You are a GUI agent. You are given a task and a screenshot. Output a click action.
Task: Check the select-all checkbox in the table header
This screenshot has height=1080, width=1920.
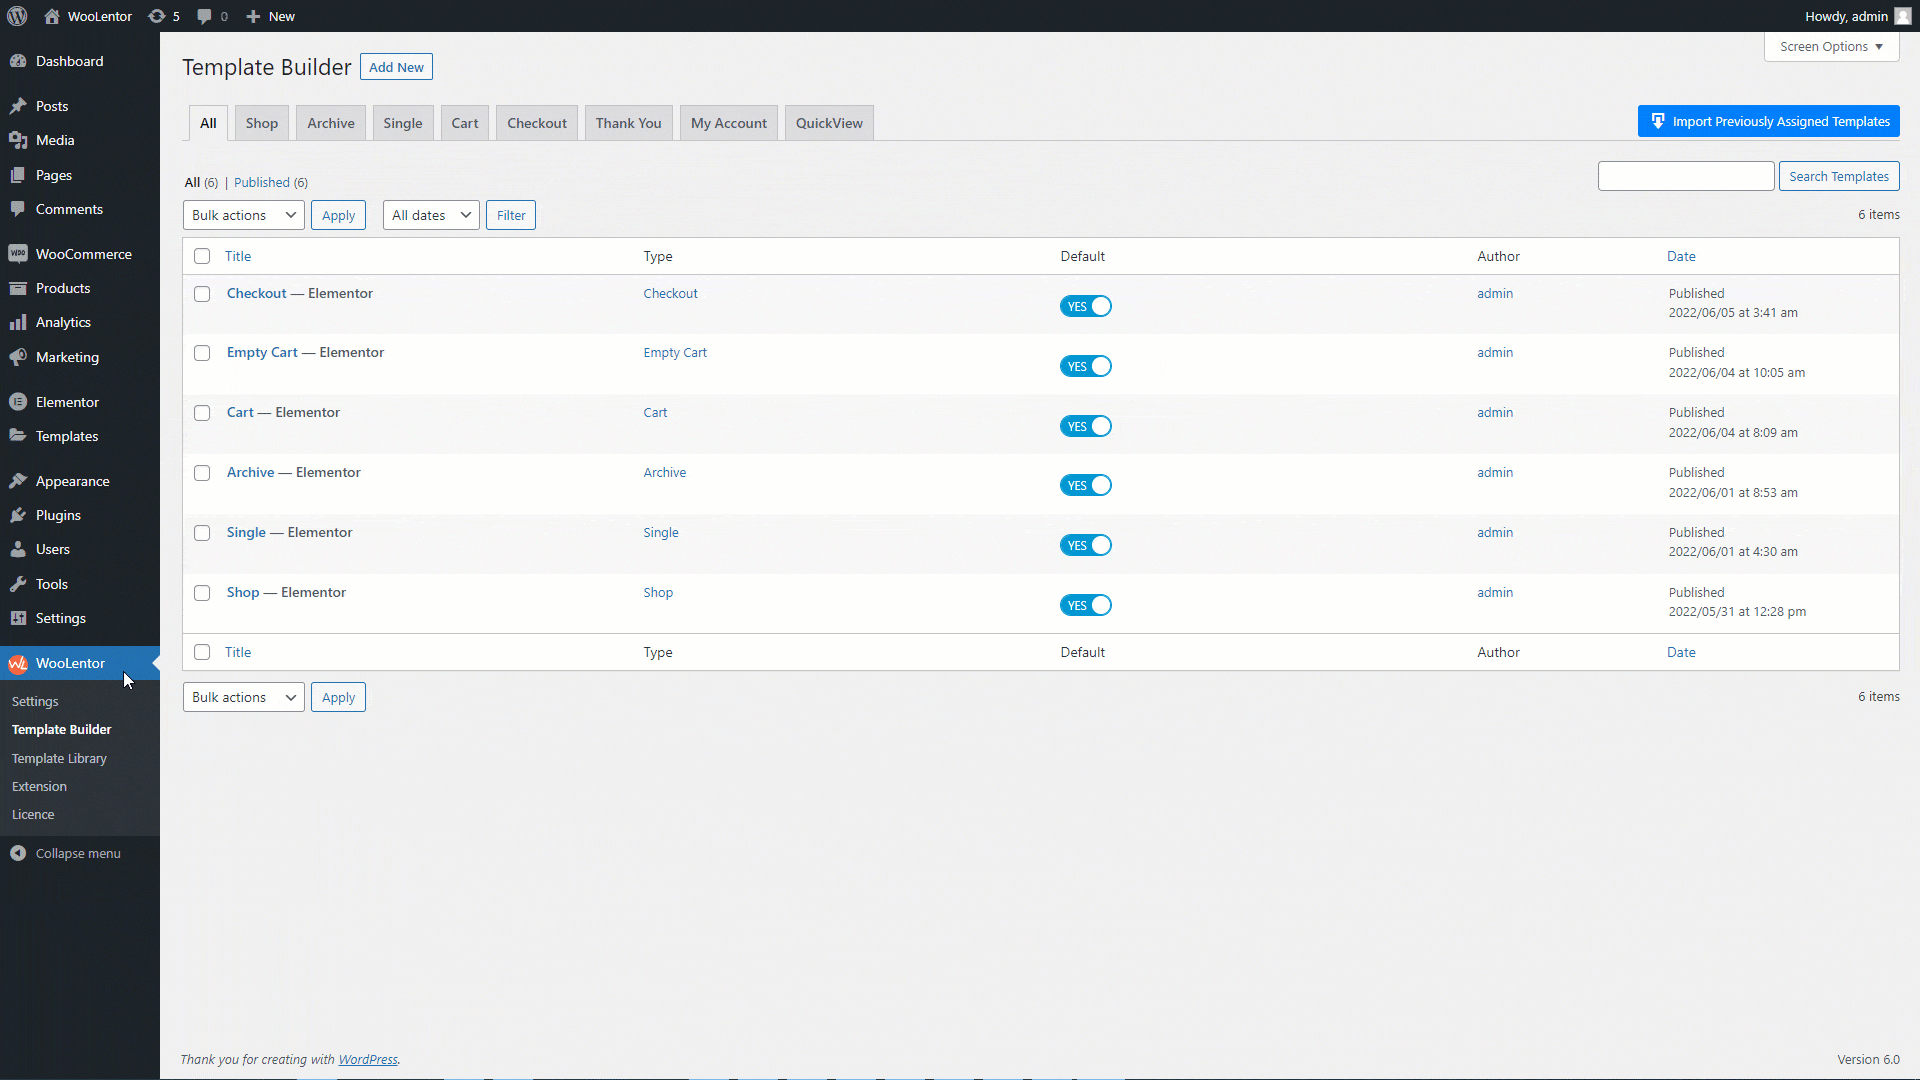202,256
